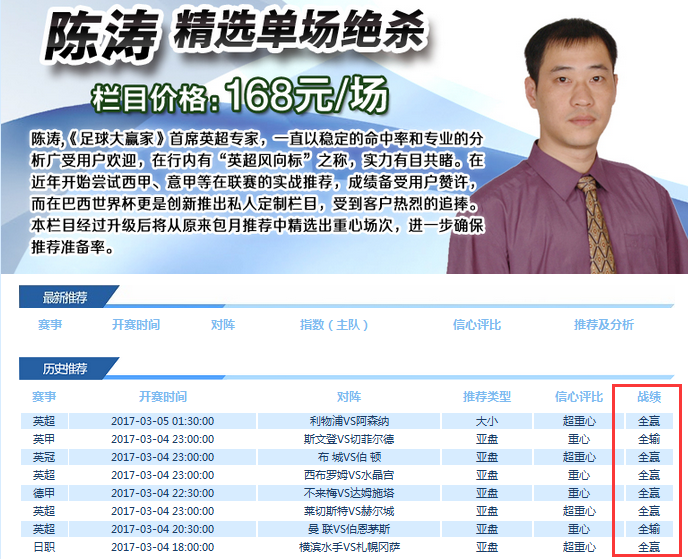Click the 2017-03-04 20:30:00 time cell
The width and height of the screenshot is (688, 559).
(x=162, y=529)
